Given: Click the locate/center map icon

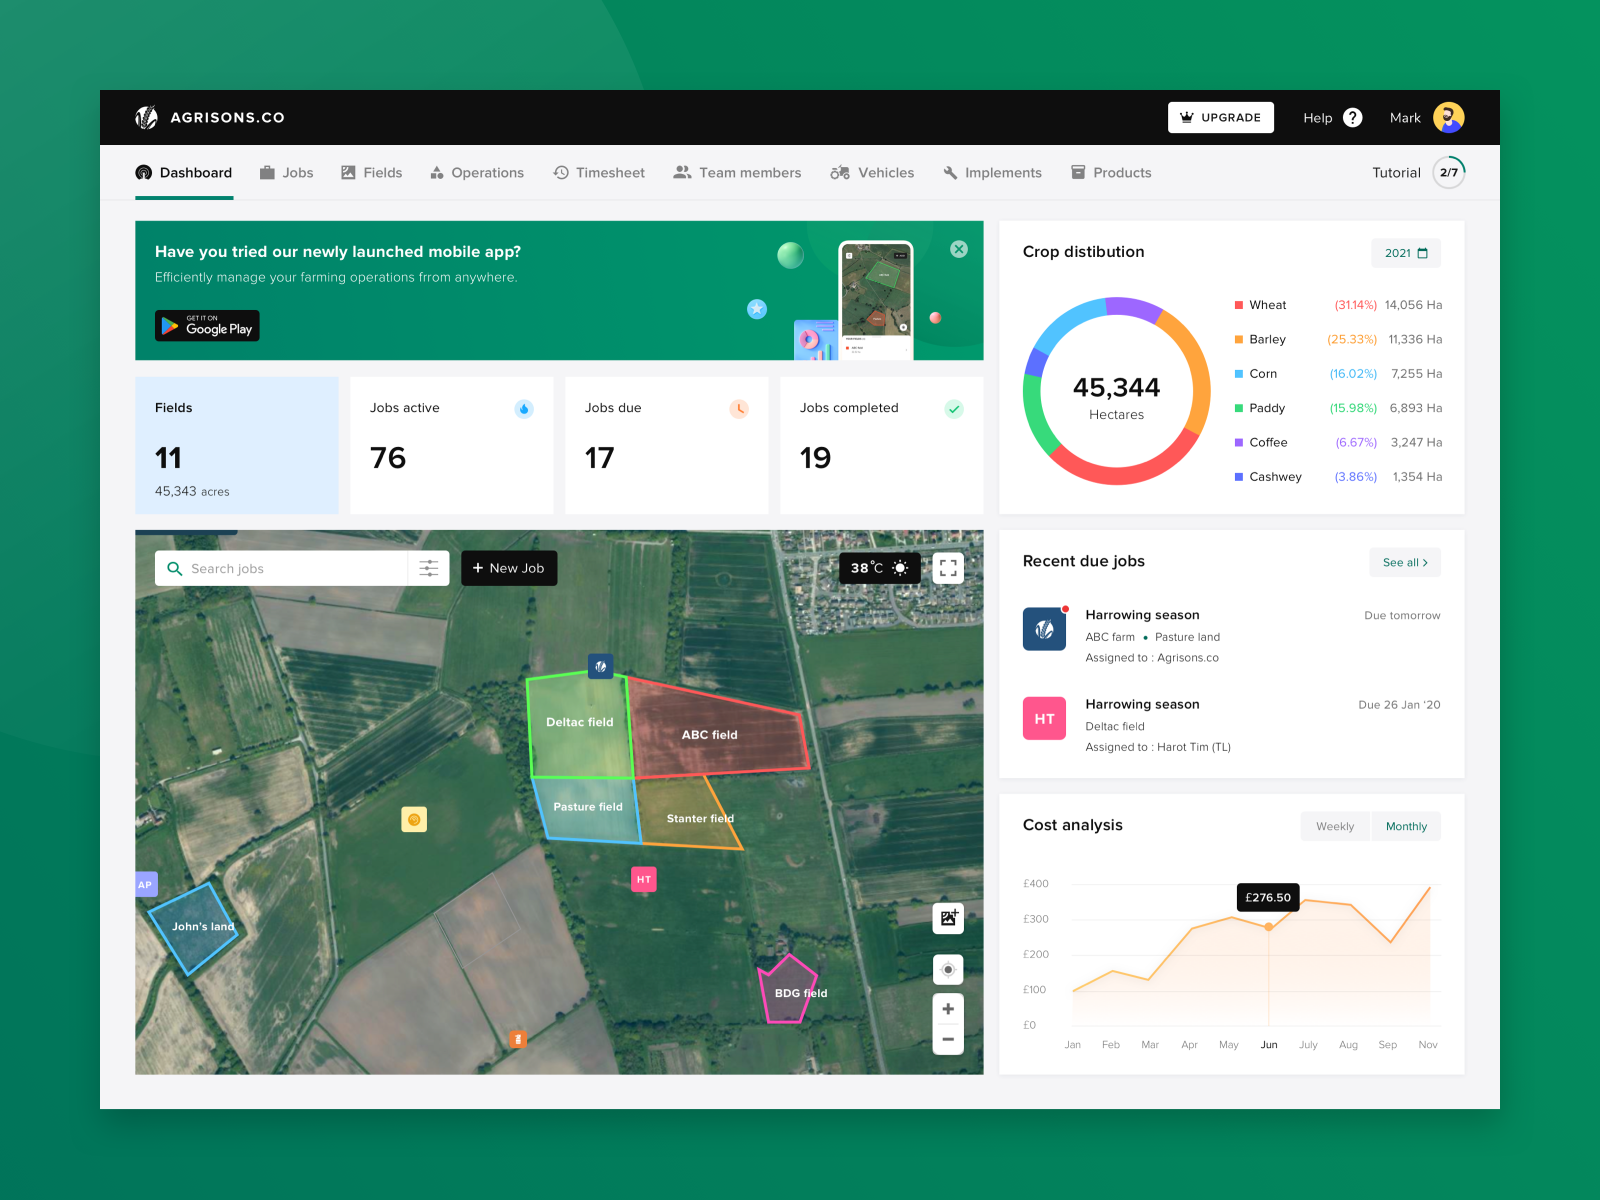Looking at the screenshot, I should pos(947,969).
